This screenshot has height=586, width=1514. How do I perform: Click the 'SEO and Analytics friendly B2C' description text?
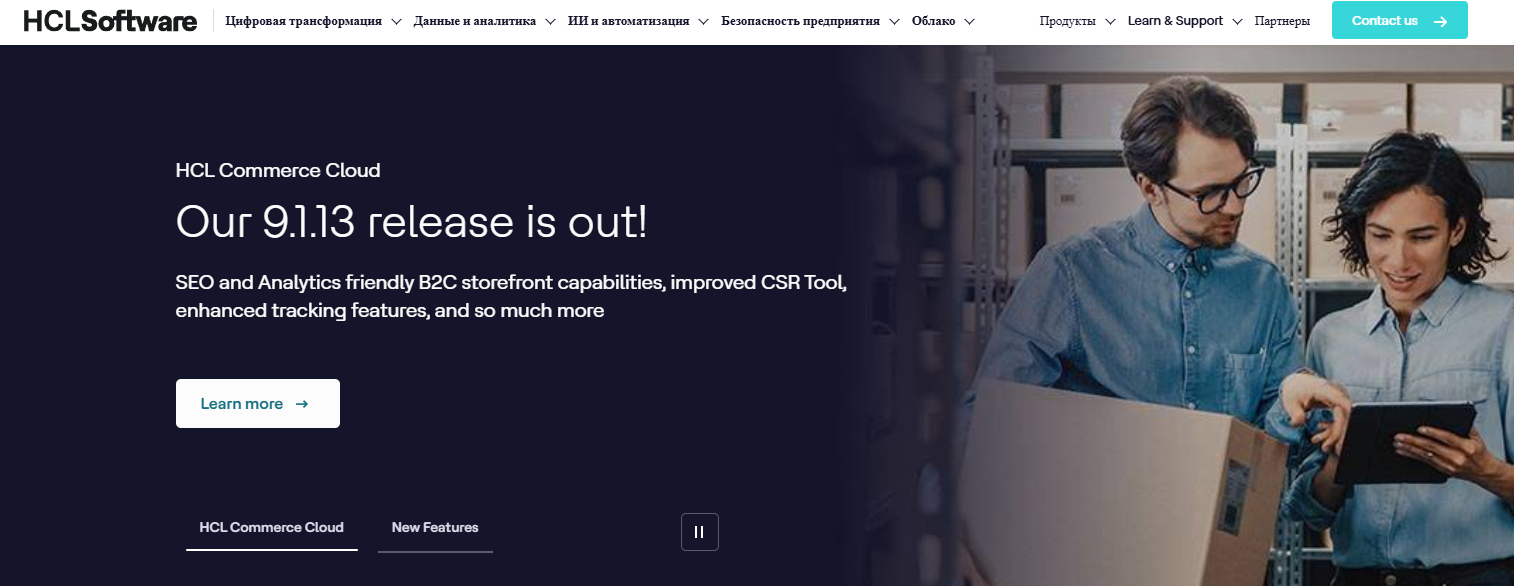(x=511, y=297)
